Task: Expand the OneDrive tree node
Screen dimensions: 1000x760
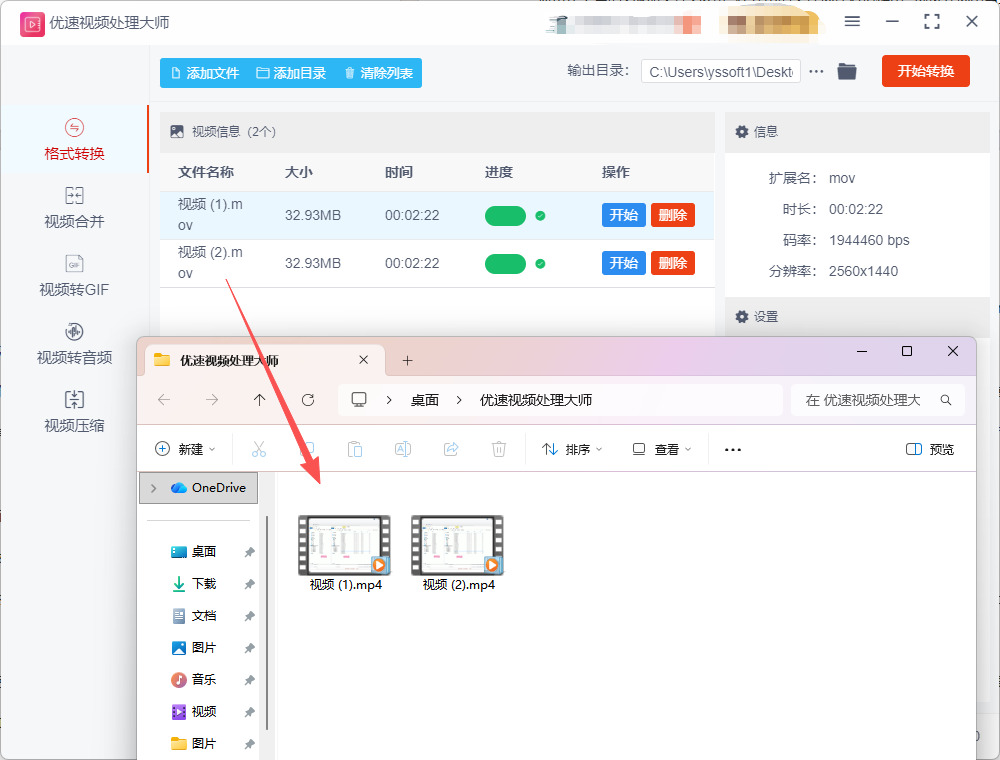Action: (x=153, y=488)
